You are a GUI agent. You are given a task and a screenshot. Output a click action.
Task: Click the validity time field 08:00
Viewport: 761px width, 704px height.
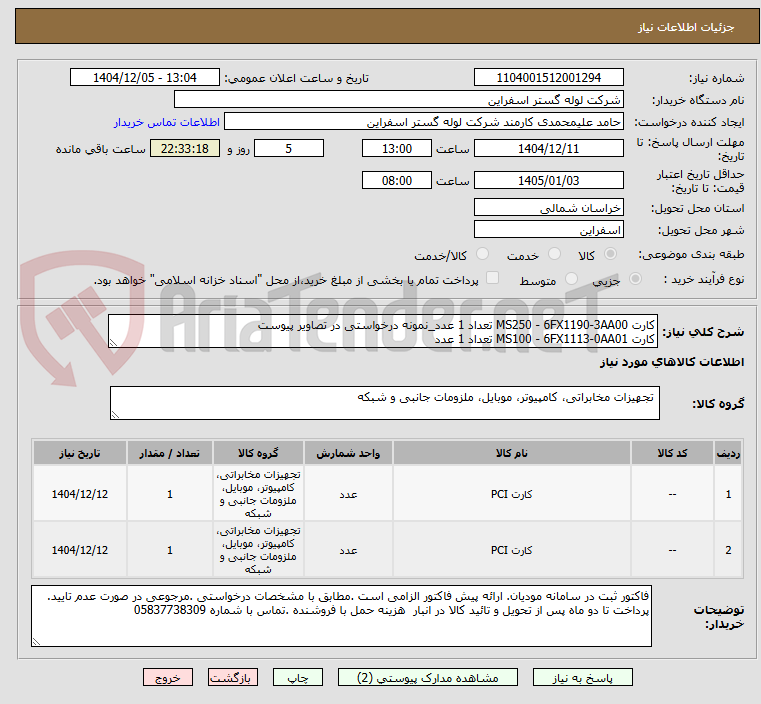tap(397, 180)
